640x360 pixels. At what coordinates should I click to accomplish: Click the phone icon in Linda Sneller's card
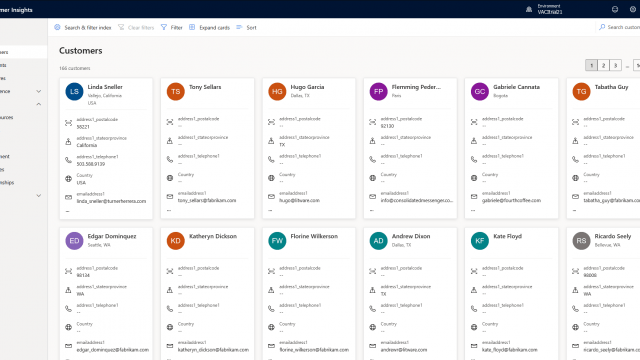coord(69,160)
